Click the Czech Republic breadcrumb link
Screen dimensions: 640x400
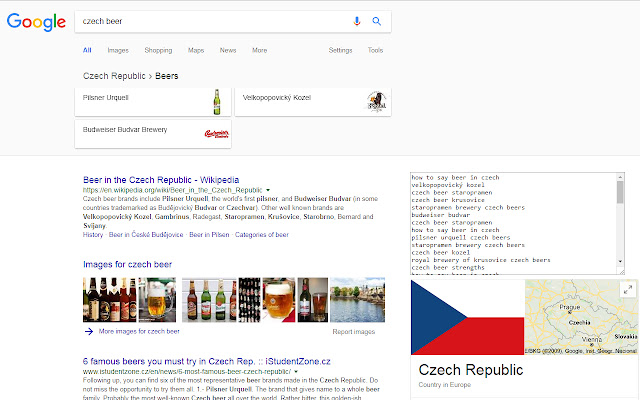tap(114, 76)
